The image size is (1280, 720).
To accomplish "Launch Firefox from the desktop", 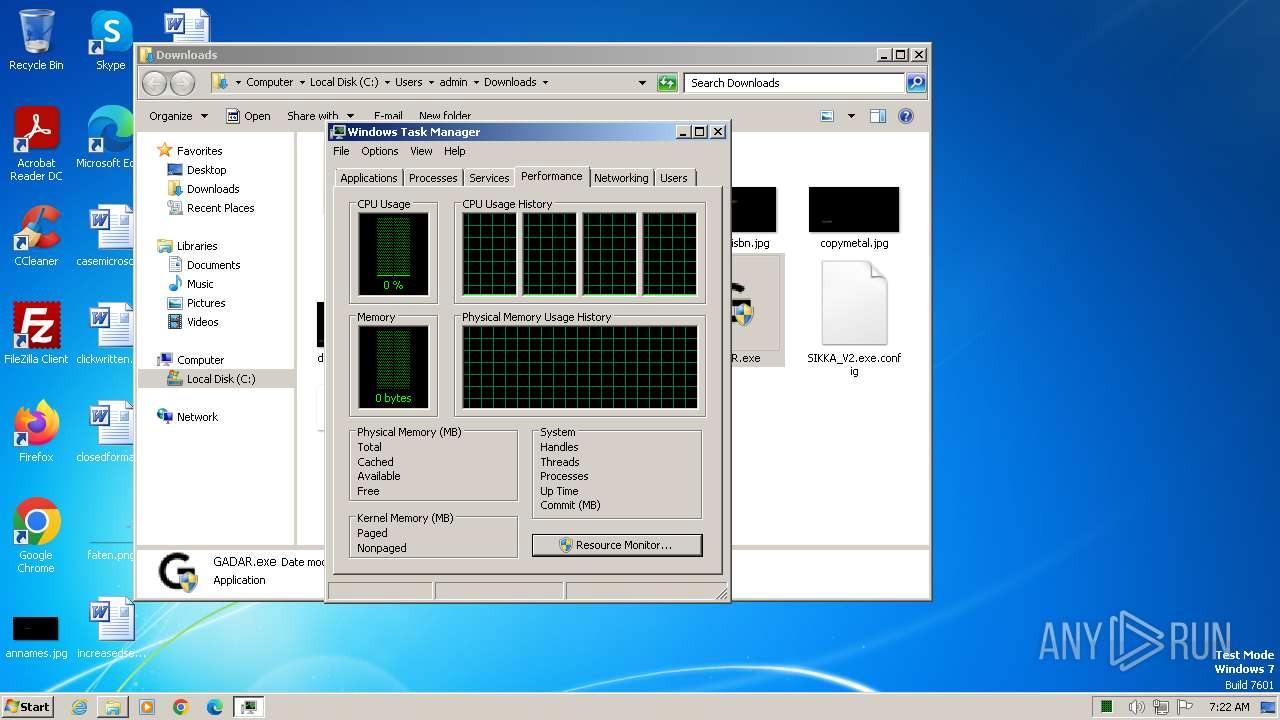I will coord(36,432).
